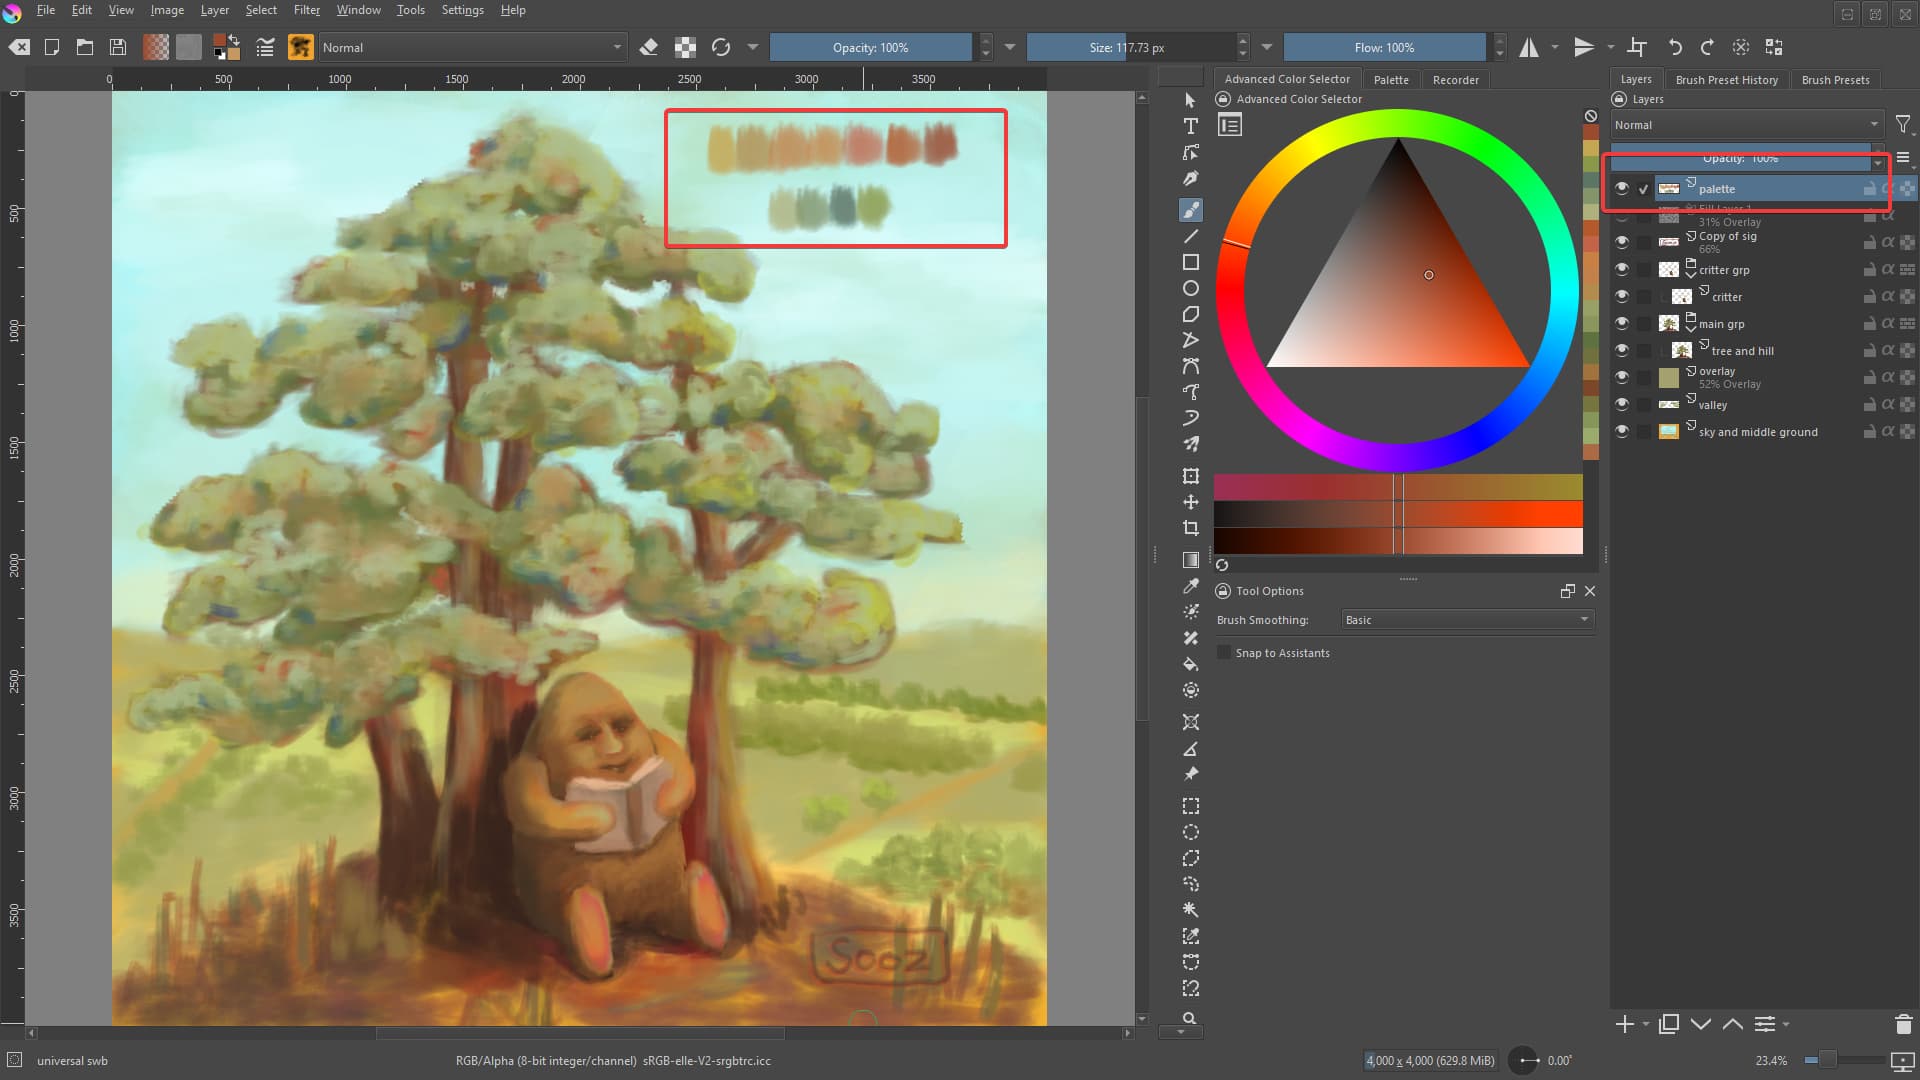This screenshot has width=1920, height=1080.
Task: Toggle visibility of the sky and middle ground layer
Action: coord(1623,431)
